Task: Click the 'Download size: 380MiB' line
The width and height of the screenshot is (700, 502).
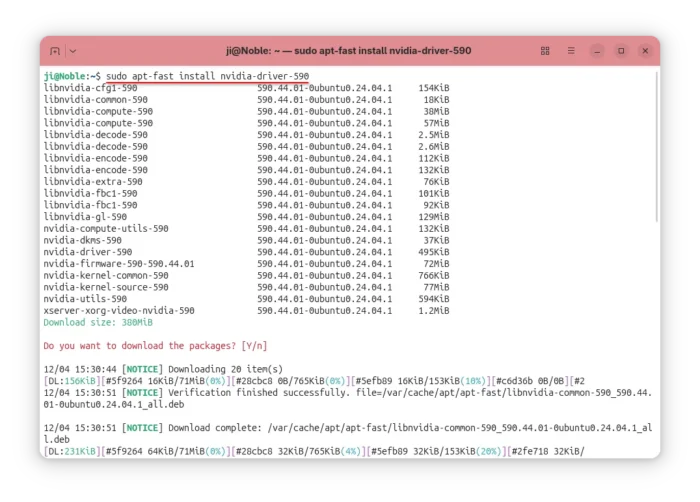Action: (96, 322)
